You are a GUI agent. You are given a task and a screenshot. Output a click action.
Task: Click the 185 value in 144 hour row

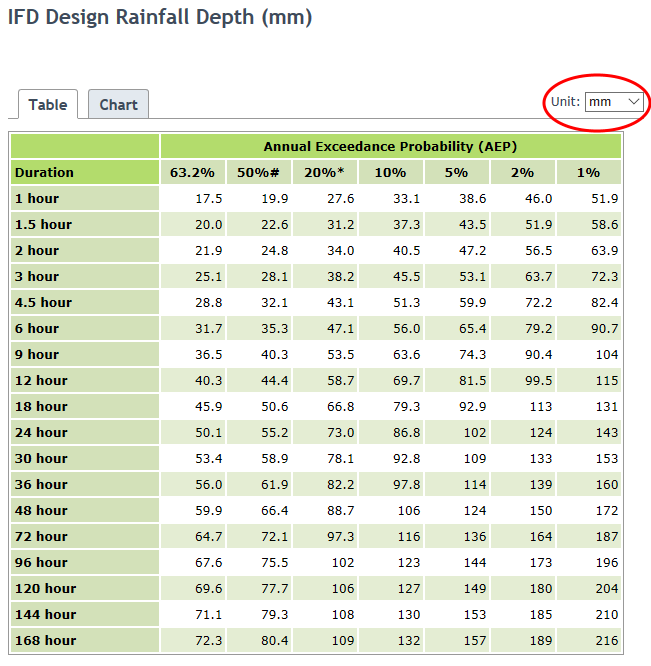[x=541, y=614]
